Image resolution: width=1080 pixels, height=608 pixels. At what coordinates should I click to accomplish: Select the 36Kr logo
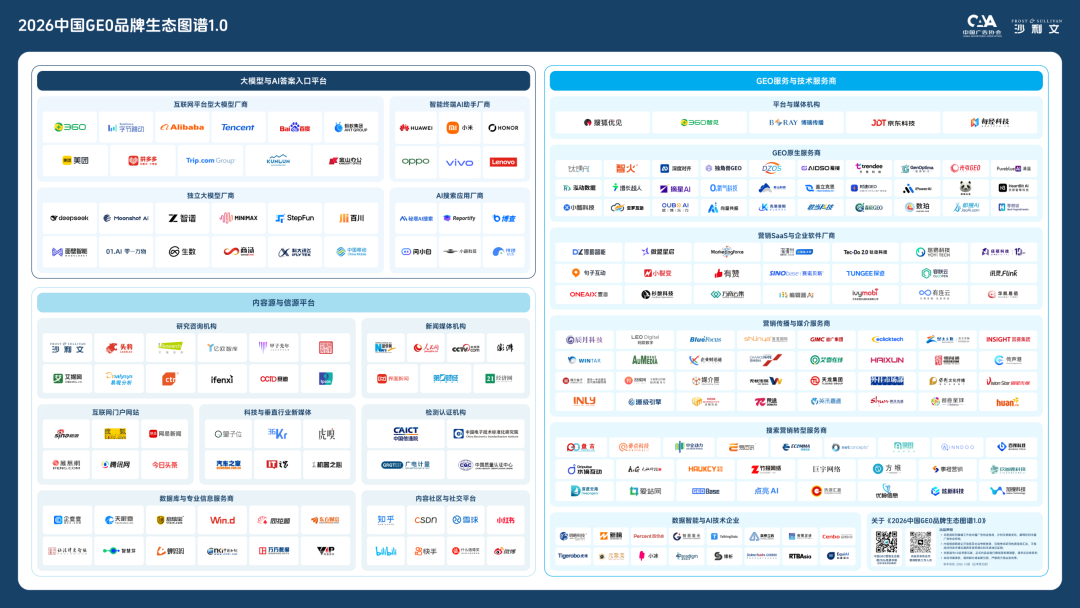(277, 434)
